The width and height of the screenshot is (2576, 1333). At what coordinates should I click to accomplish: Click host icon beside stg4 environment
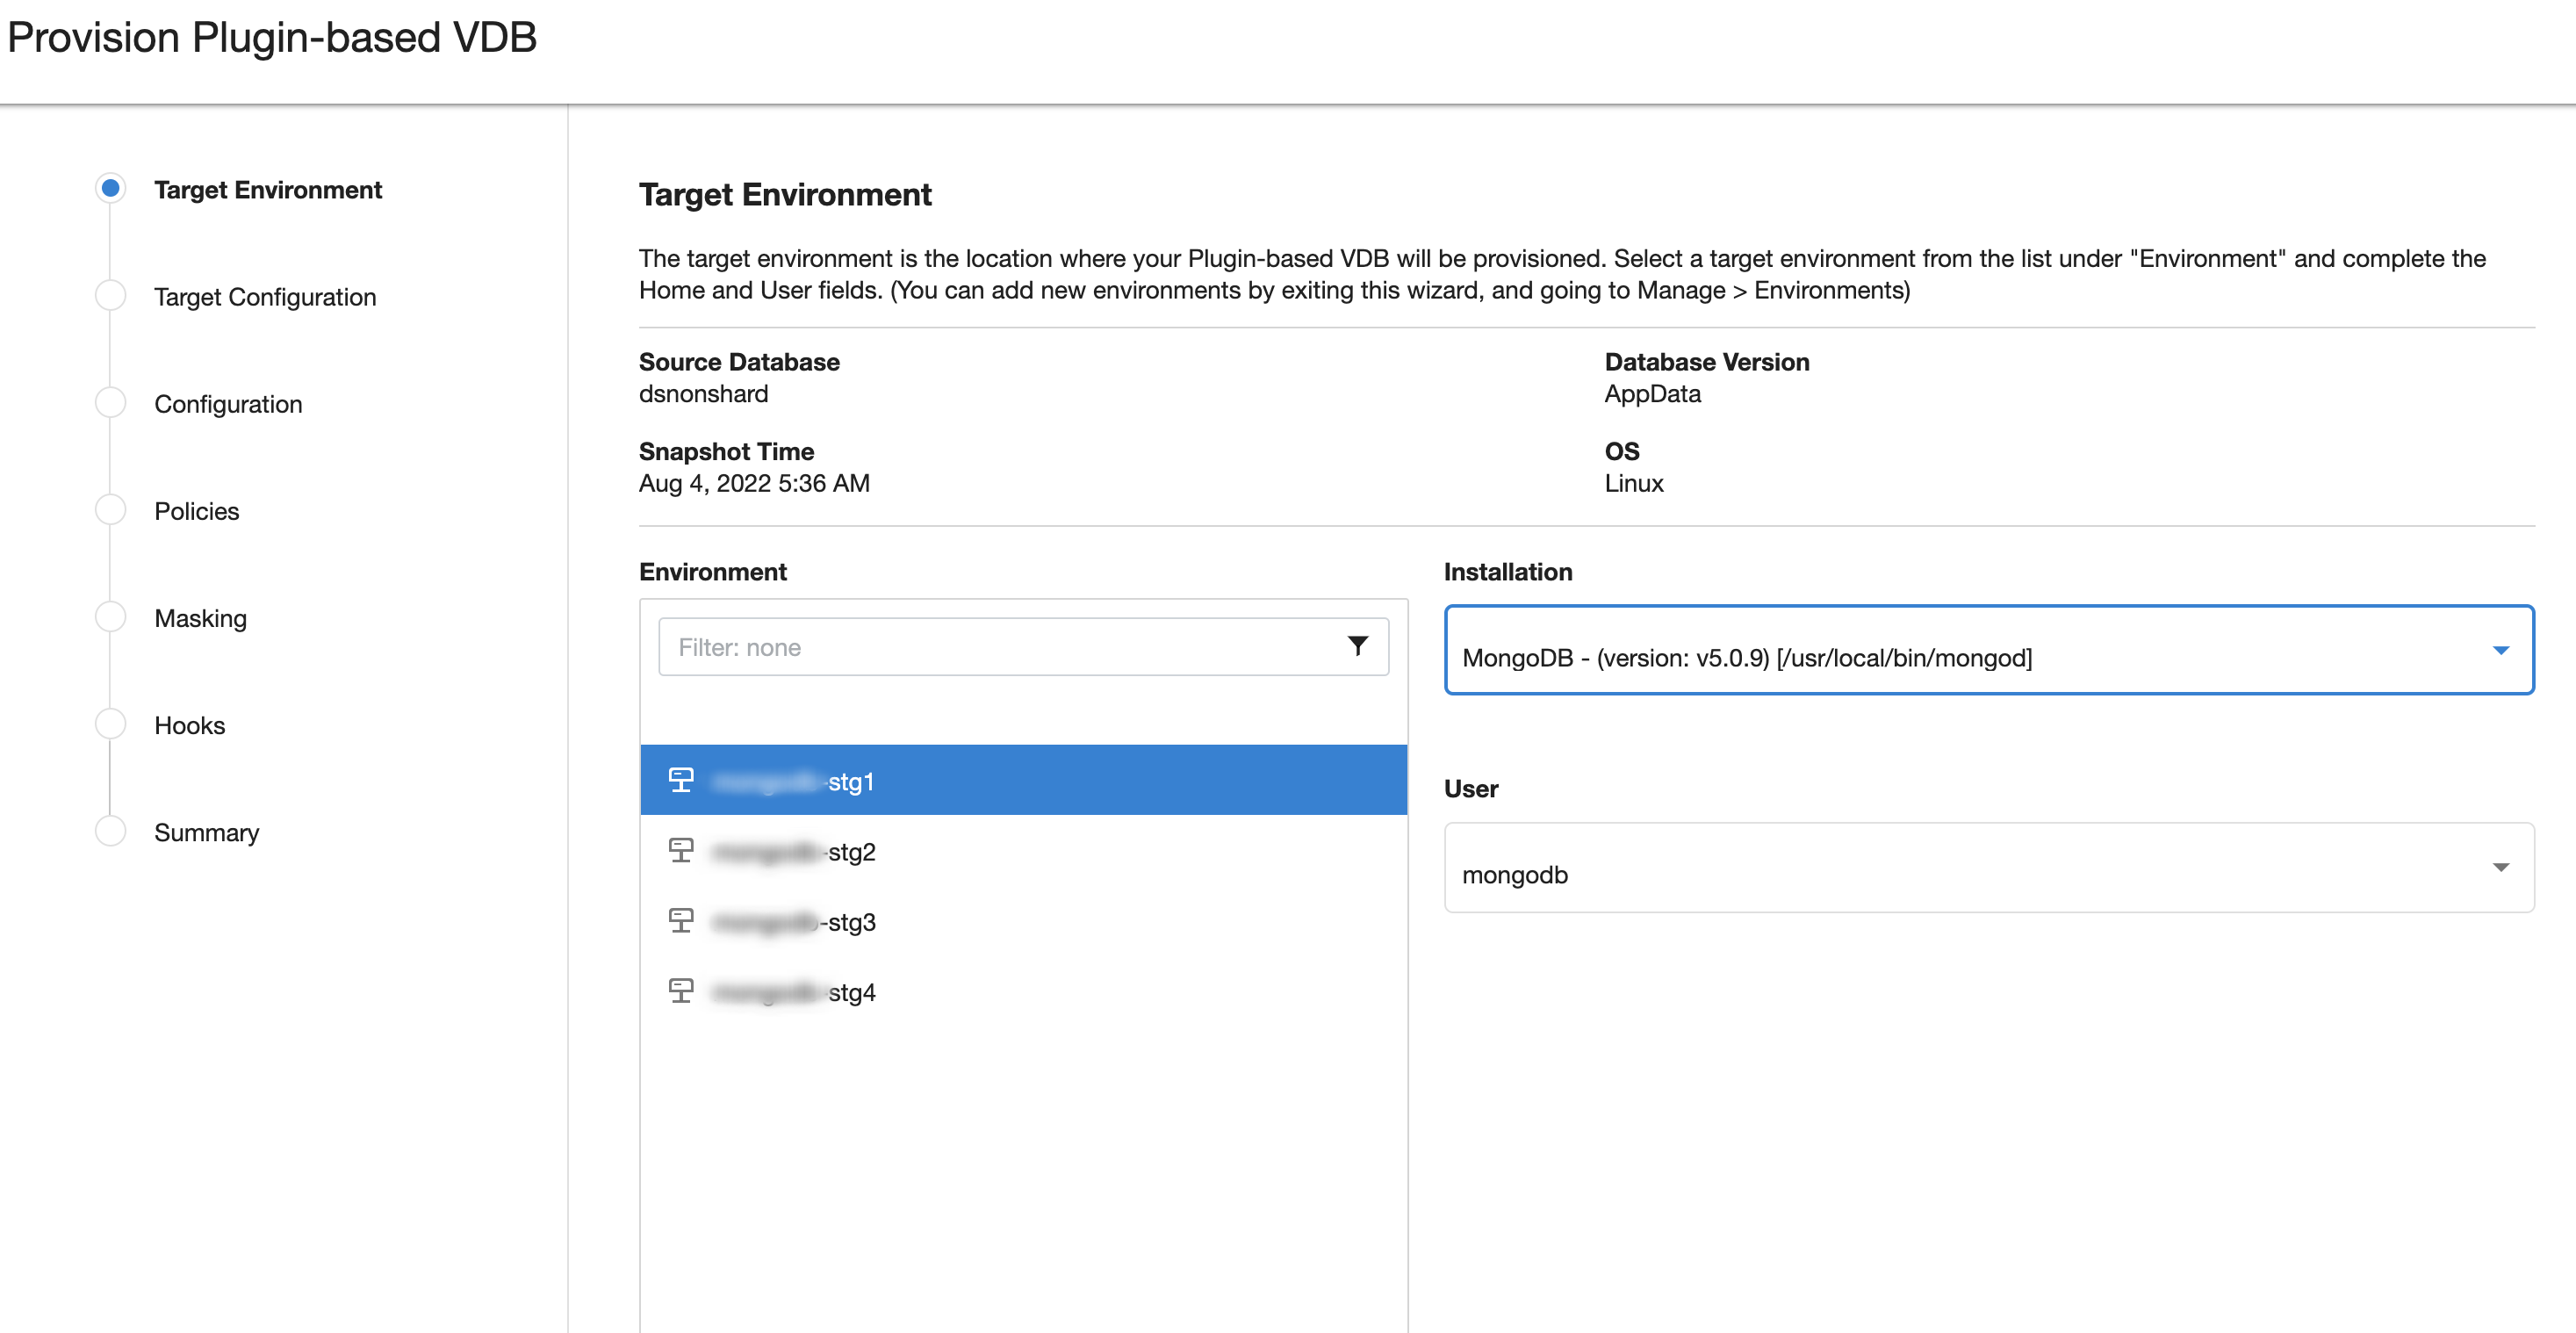(x=681, y=990)
